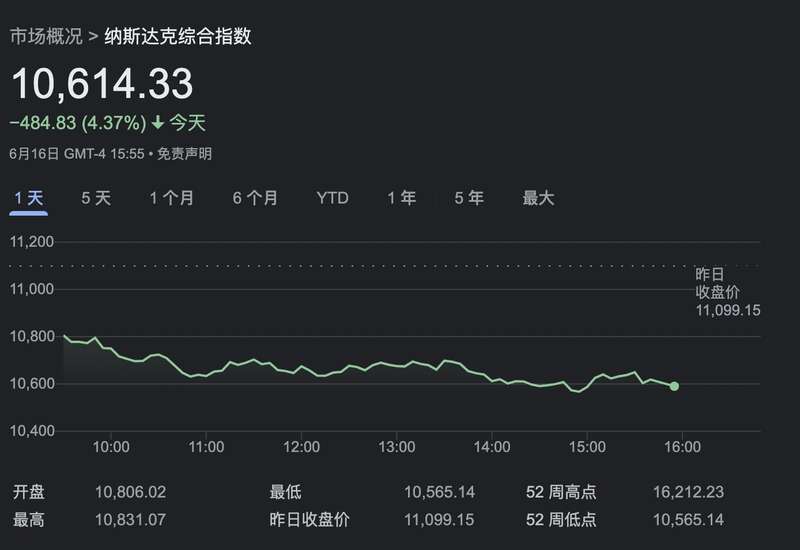
Task: Show the 5 年 chart range
Action: click(x=469, y=198)
